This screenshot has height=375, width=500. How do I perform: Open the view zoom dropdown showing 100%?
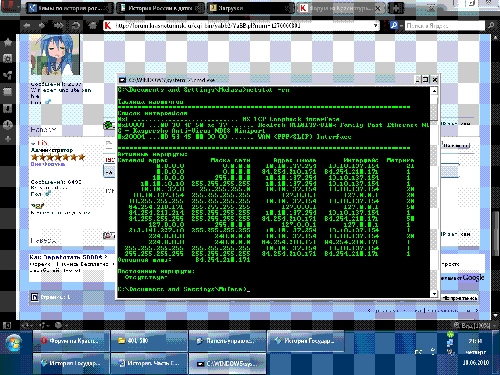(471, 325)
